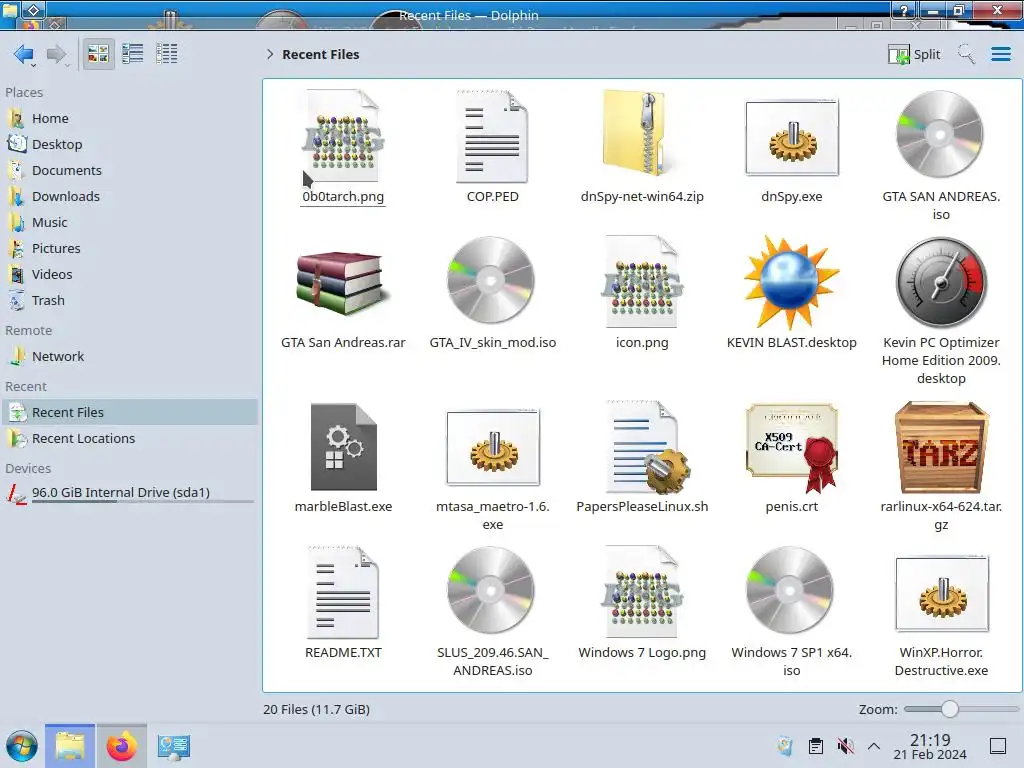The width and height of the screenshot is (1024, 768).
Task: Select the SLUS_209.46.SAN_ANDREAS.iso disc icon
Action: [x=491, y=590]
